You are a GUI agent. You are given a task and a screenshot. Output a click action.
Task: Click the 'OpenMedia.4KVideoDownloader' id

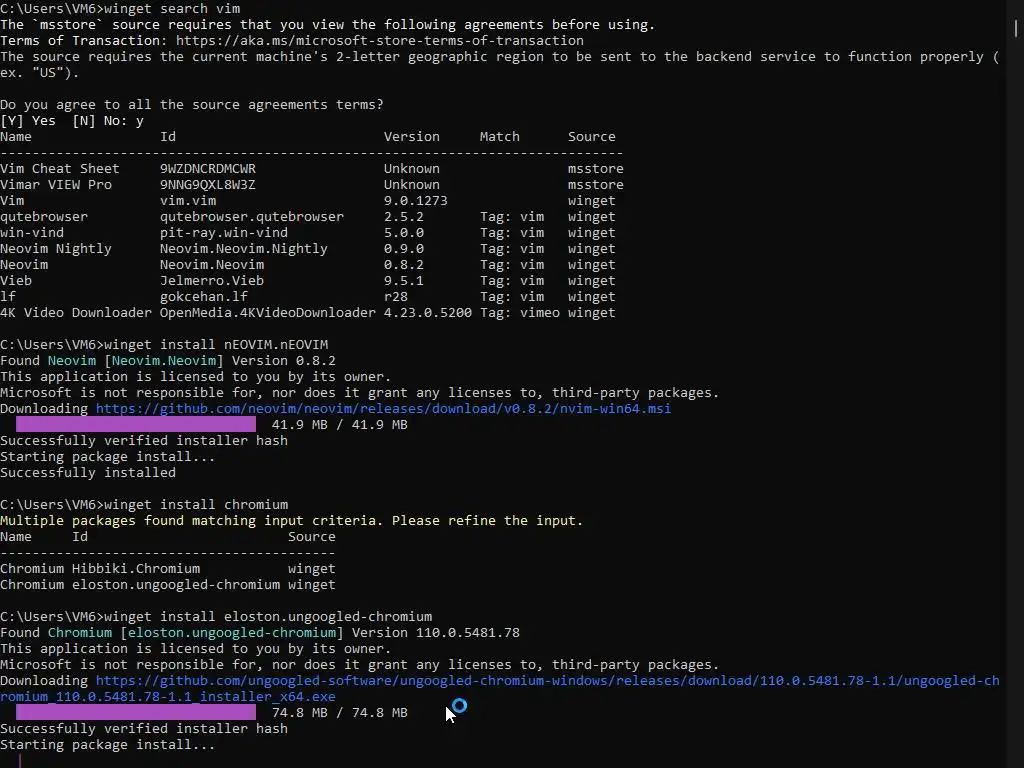(268, 313)
